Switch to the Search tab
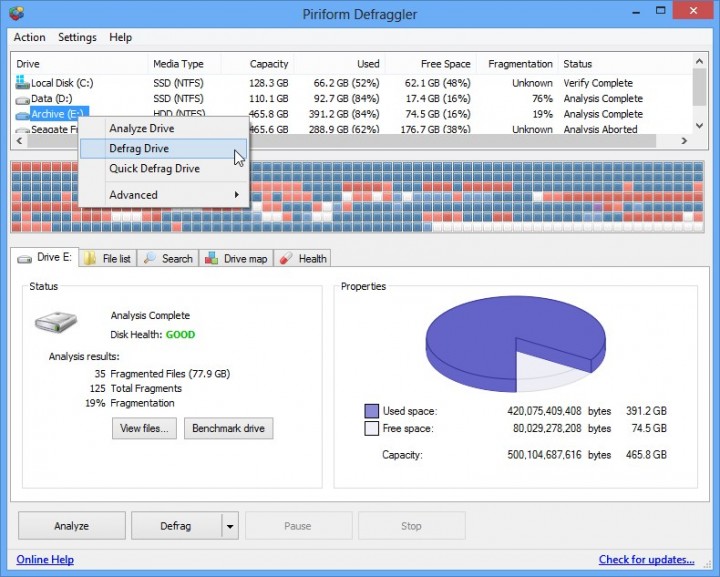Viewport: 720px width, 577px height. (x=168, y=258)
